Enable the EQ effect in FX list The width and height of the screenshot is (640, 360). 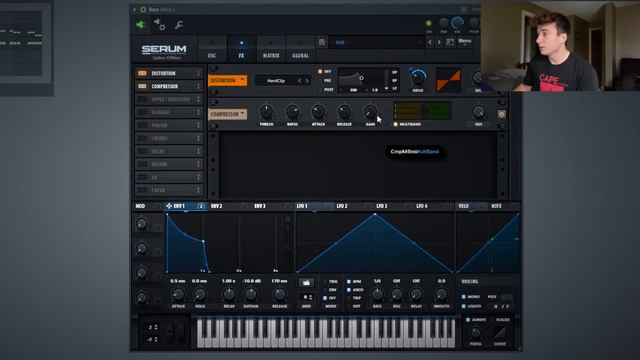[142, 177]
